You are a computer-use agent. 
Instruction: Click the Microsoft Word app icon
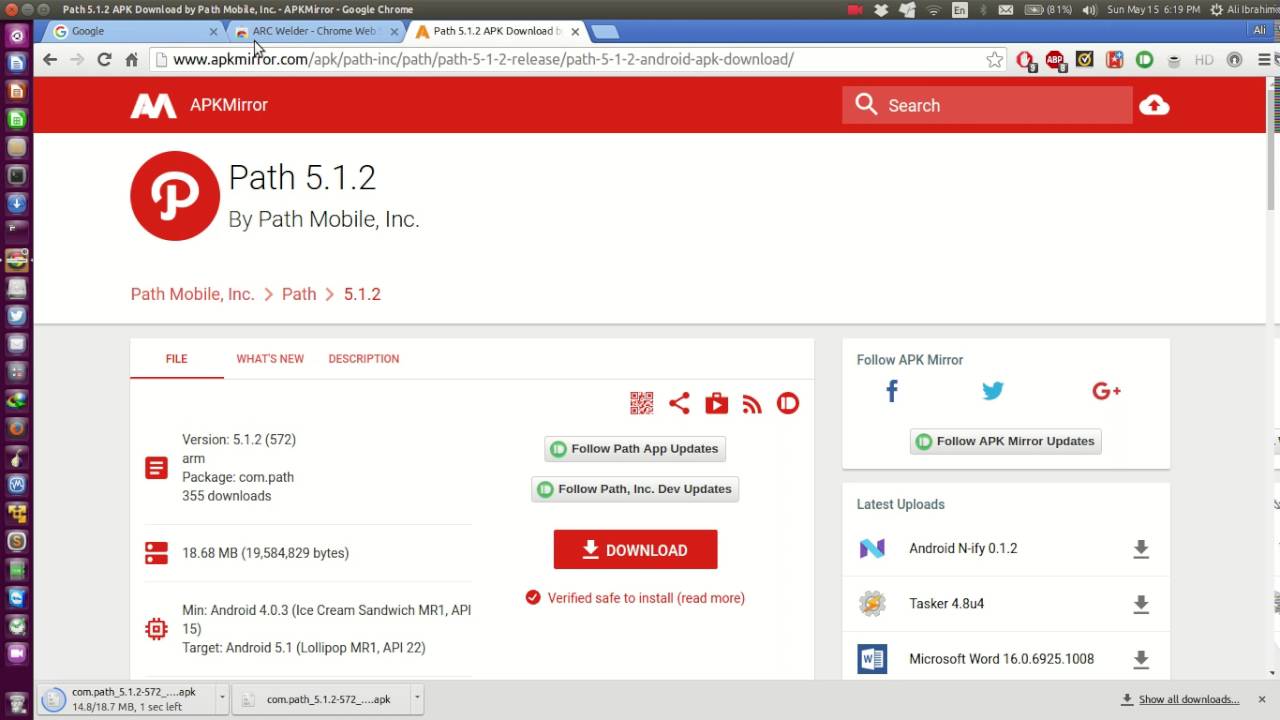click(872, 659)
